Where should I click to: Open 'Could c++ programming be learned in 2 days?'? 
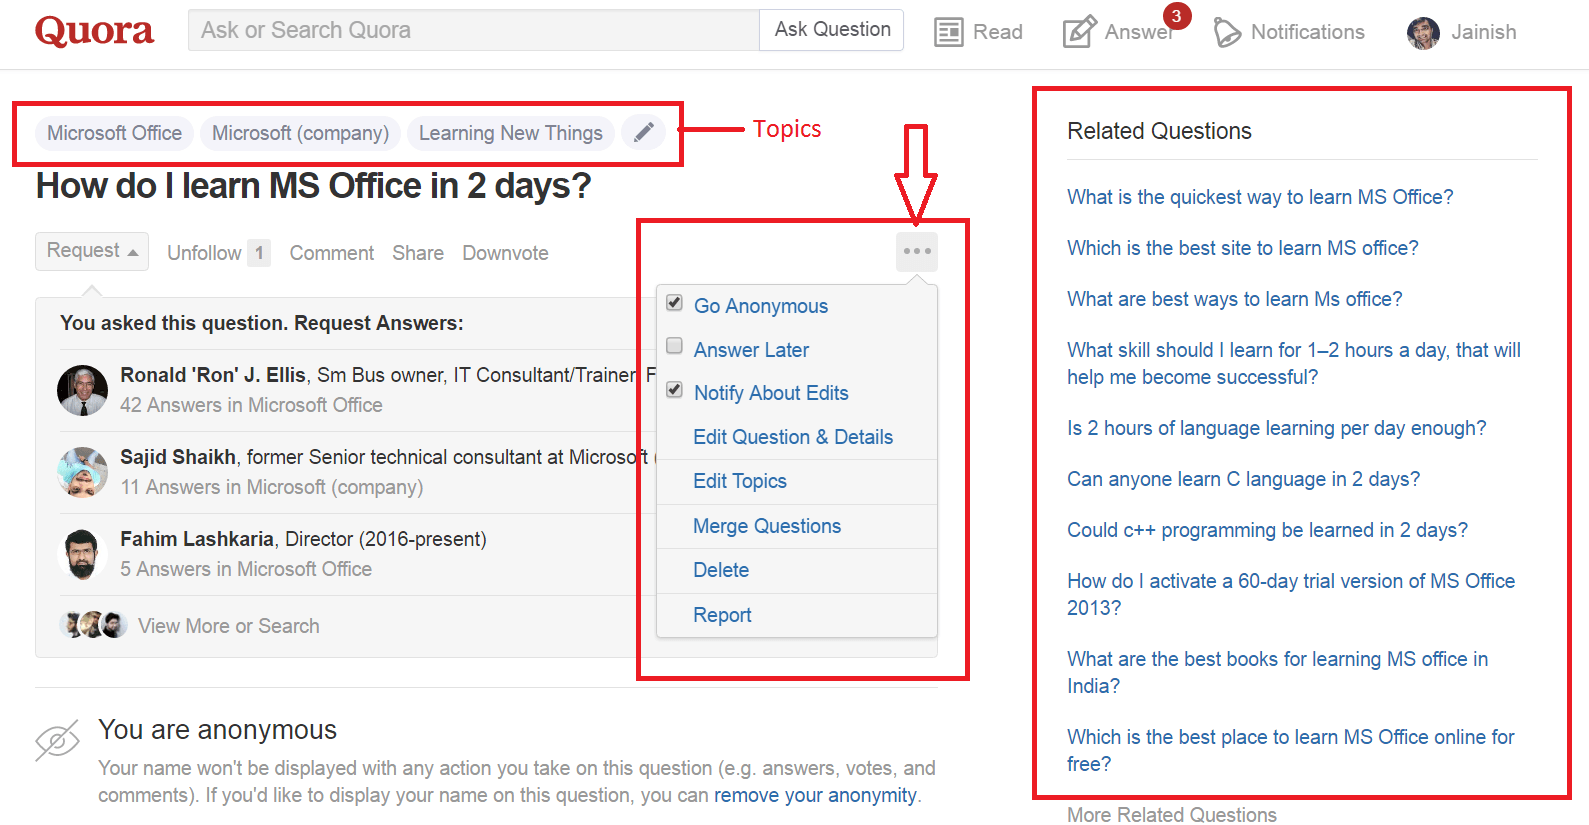(x=1267, y=530)
